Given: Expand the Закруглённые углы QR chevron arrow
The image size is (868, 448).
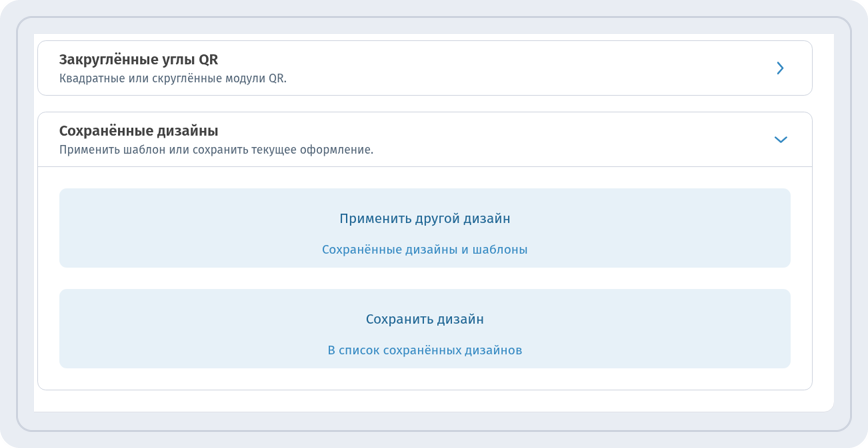Looking at the screenshot, I should coord(780,68).
